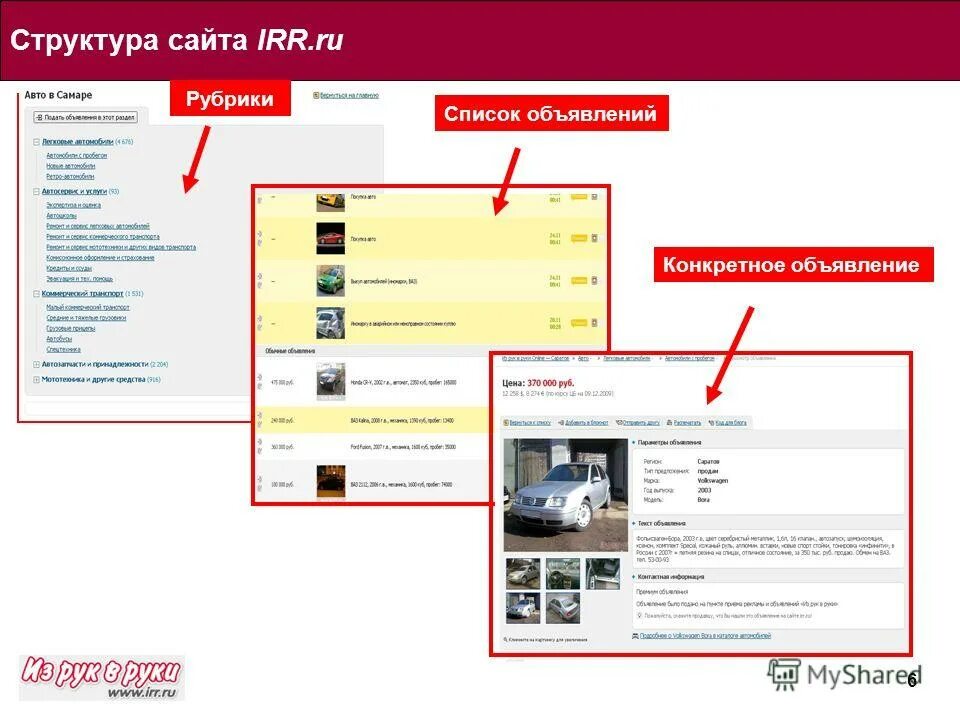Click the Распечатать (print) icon on the ad toolbar

669,420
